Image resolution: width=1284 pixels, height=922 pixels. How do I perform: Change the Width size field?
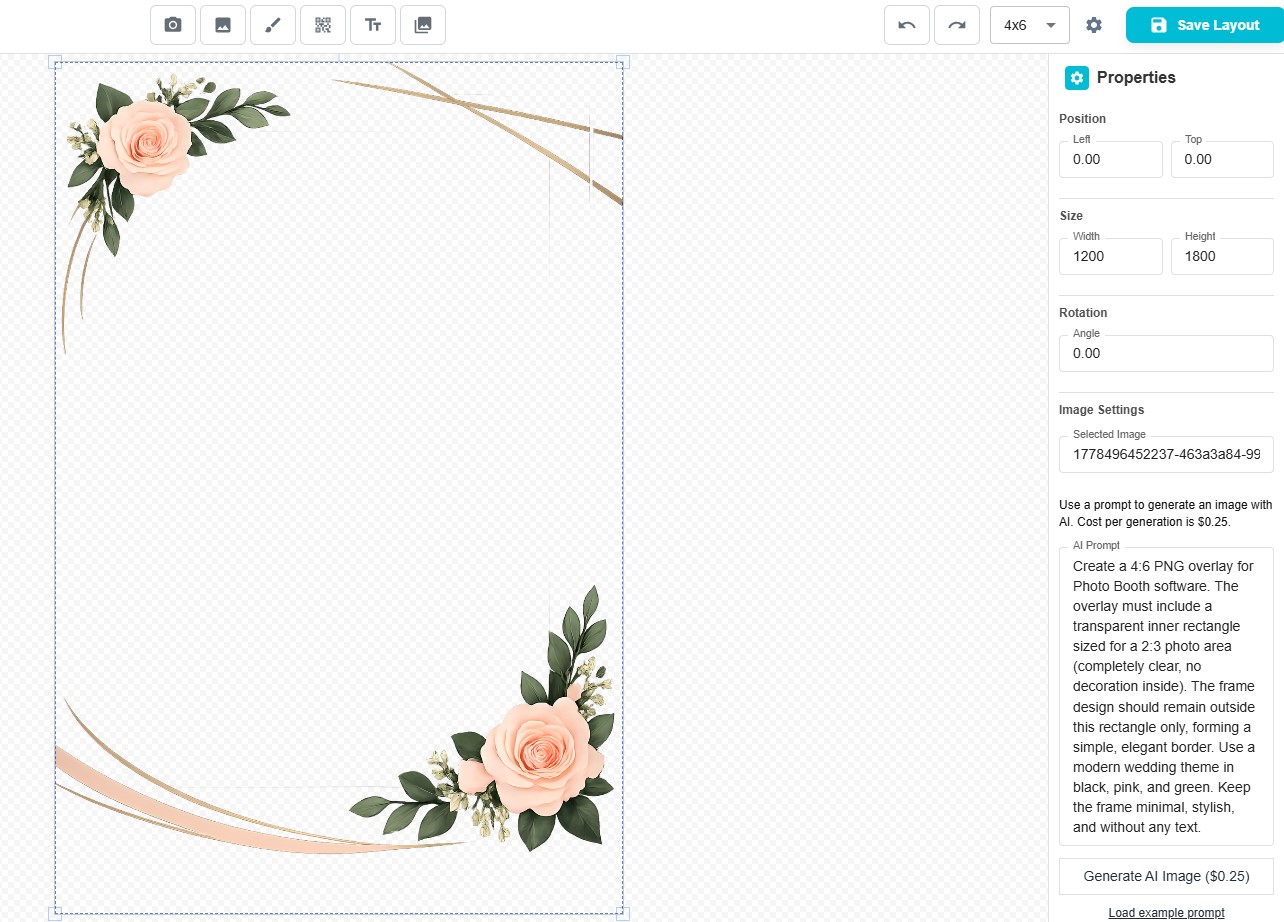tap(1111, 256)
